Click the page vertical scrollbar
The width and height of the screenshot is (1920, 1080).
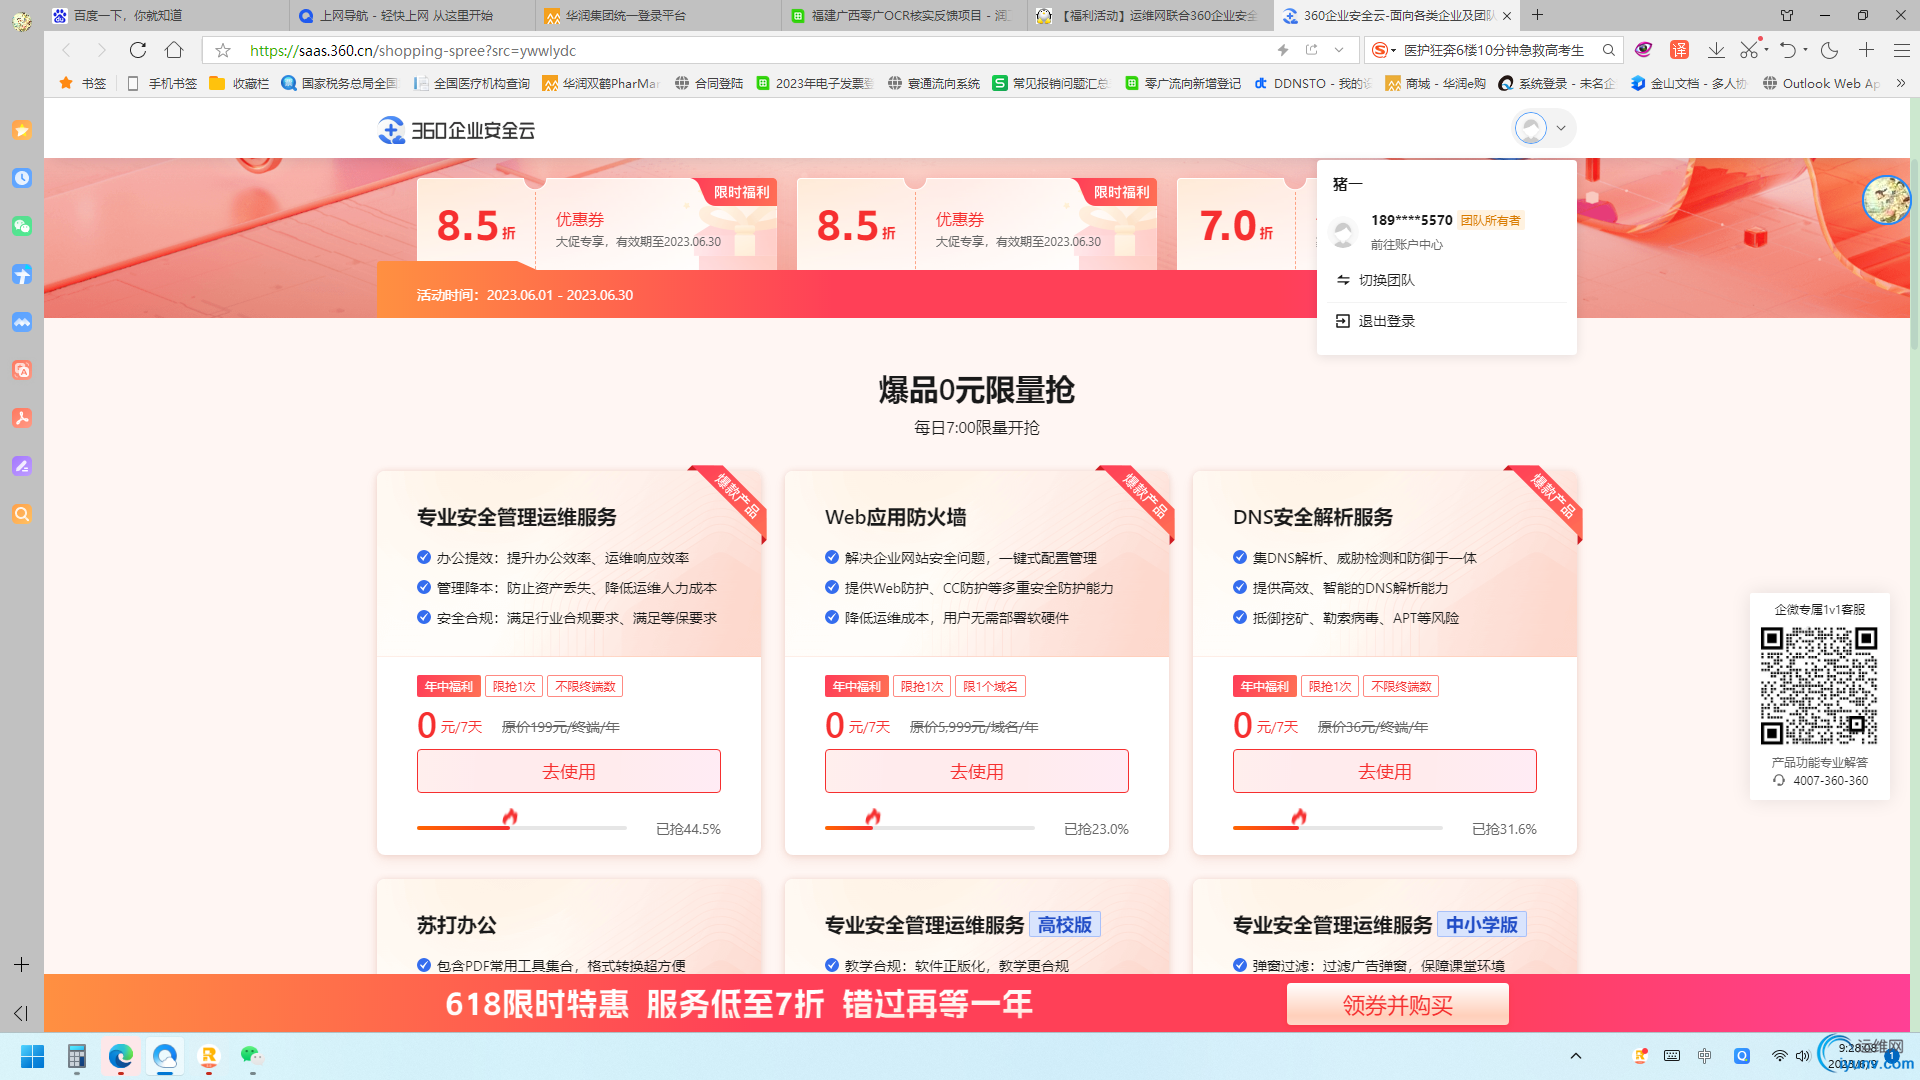click(1914, 252)
